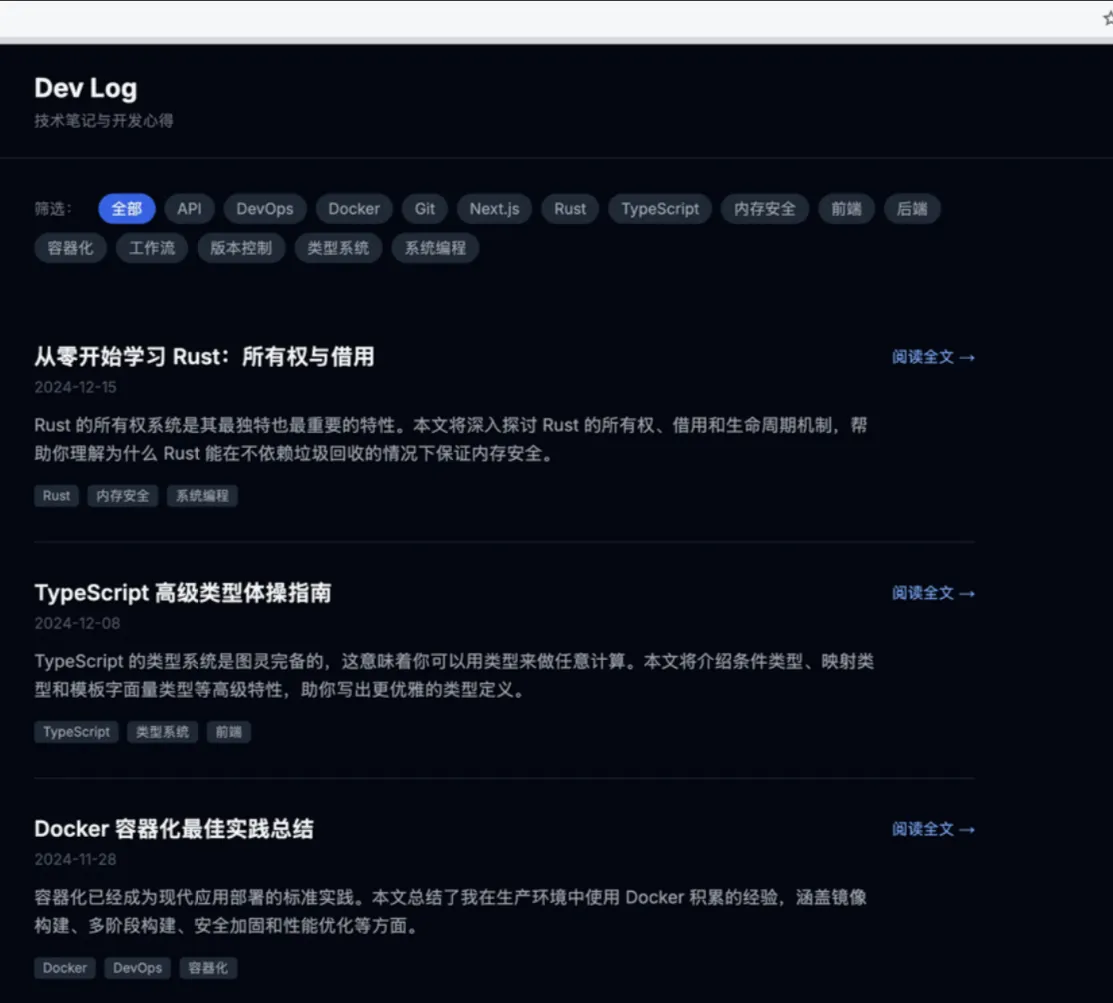The width and height of the screenshot is (1113, 1003).
Task: Open Docker 容器化最佳实践总结 article title
Action: 174,829
